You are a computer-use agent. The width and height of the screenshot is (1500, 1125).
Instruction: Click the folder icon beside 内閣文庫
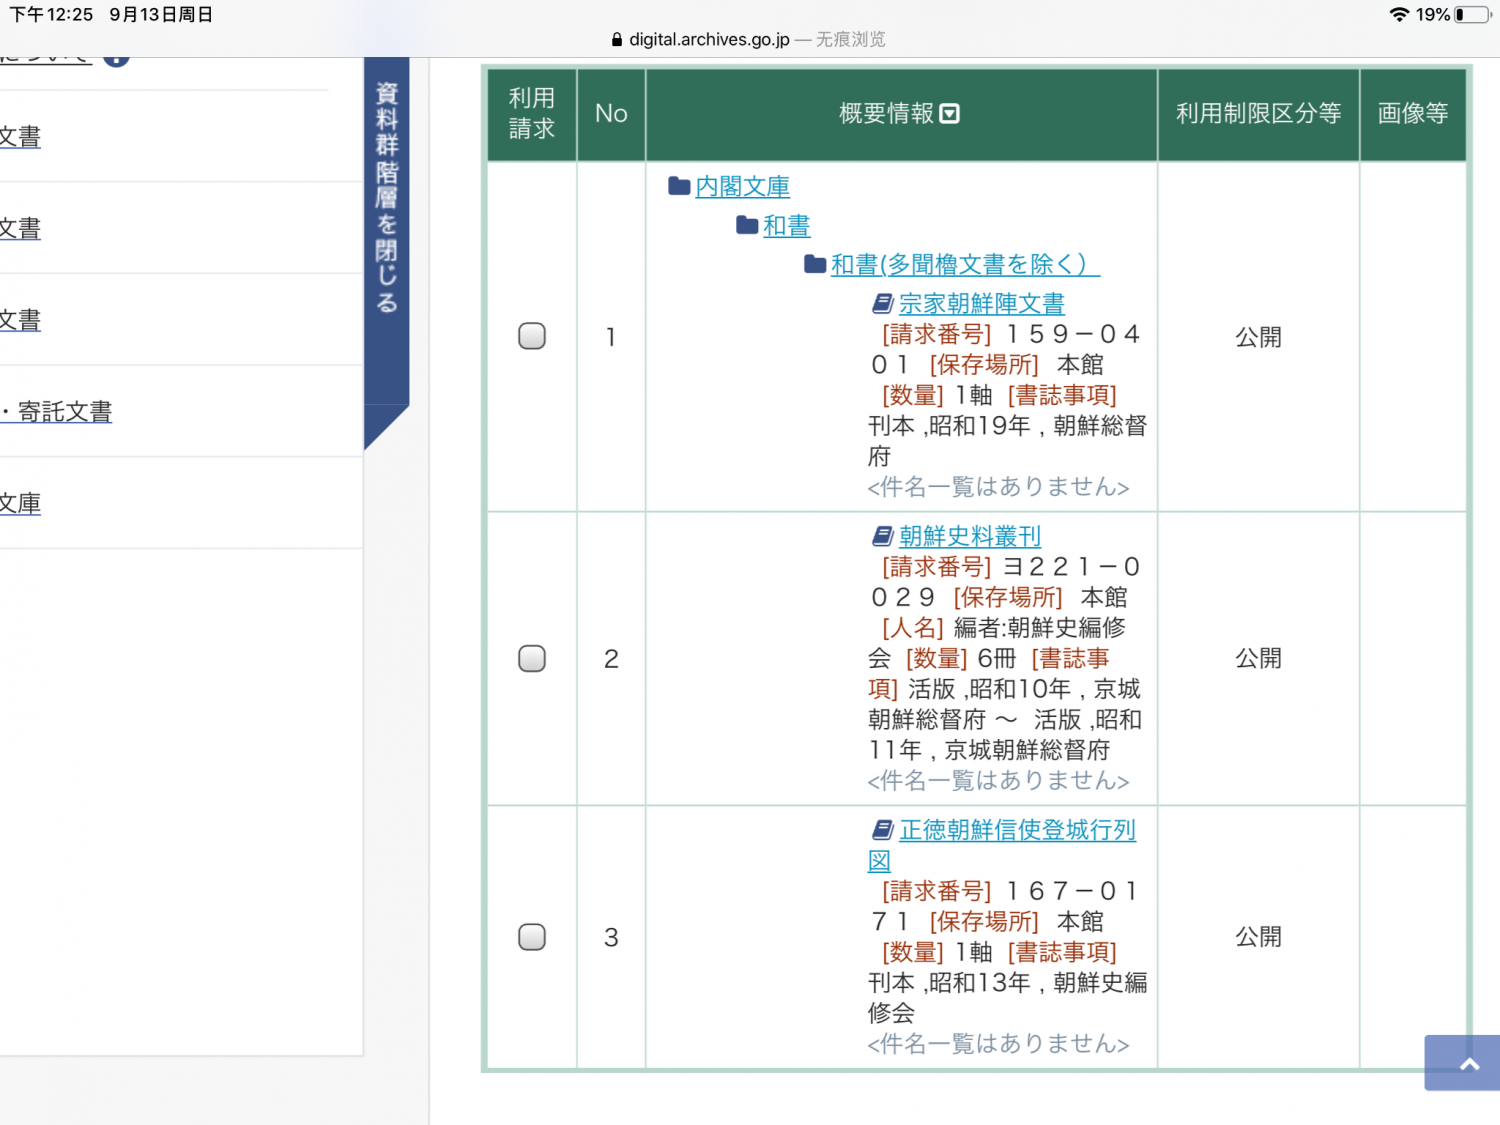tap(679, 186)
